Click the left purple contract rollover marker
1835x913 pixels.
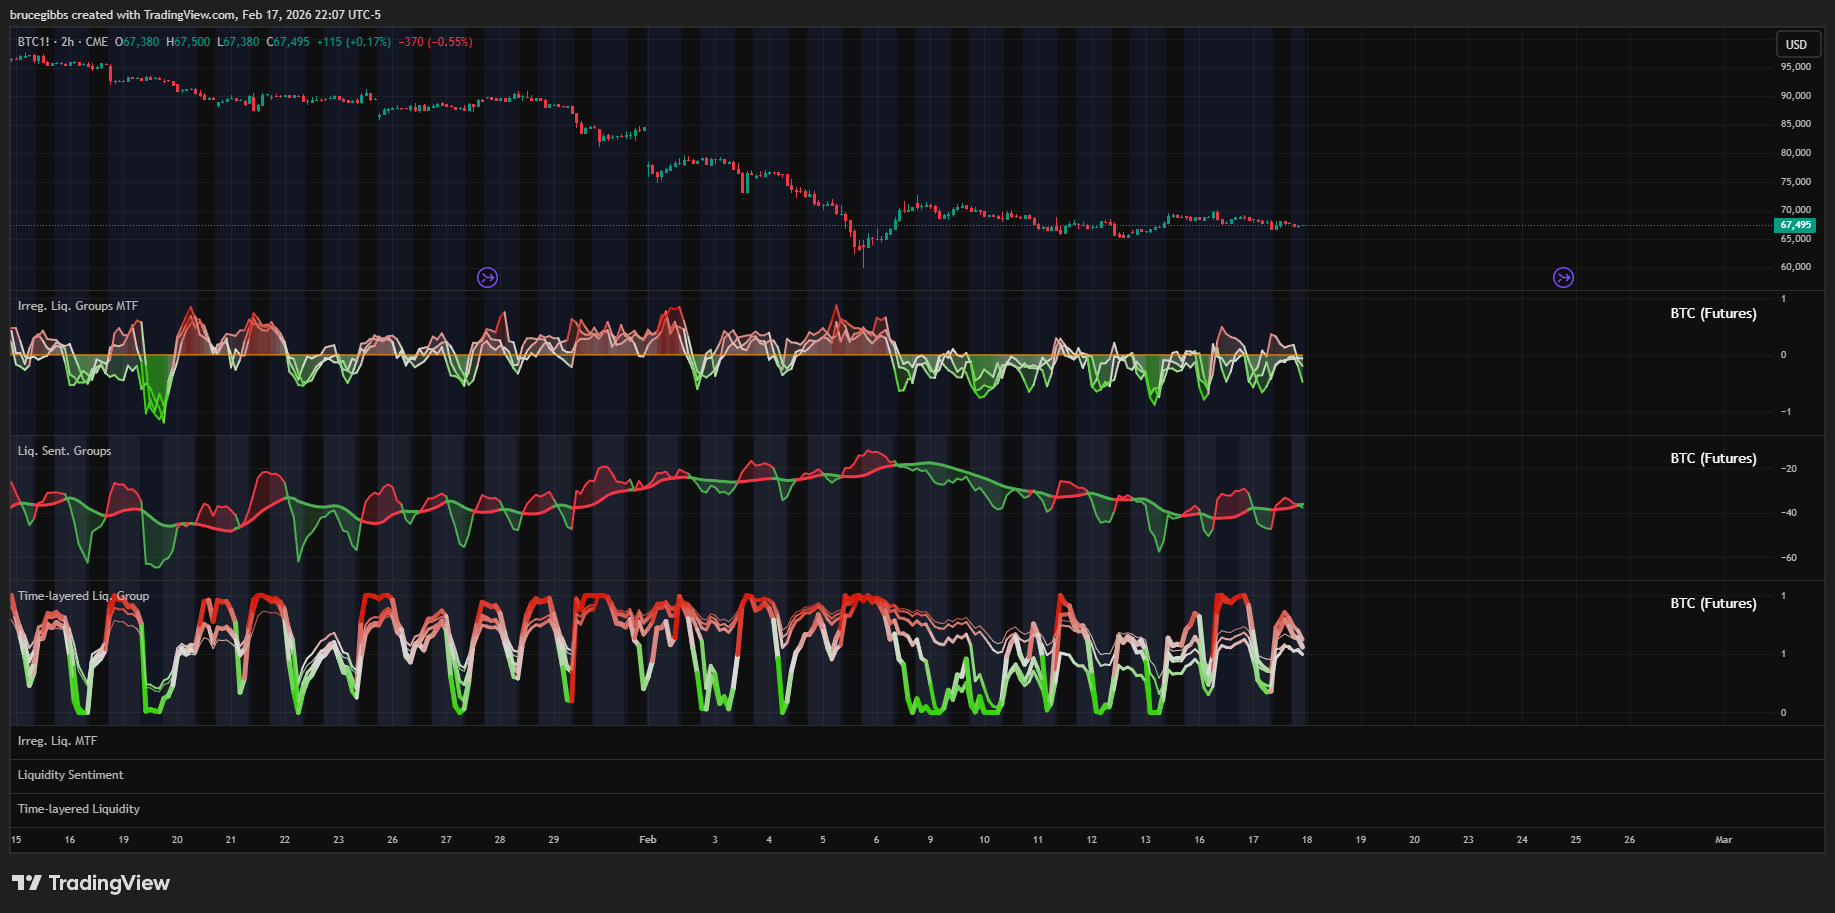pyautogui.click(x=487, y=277)
